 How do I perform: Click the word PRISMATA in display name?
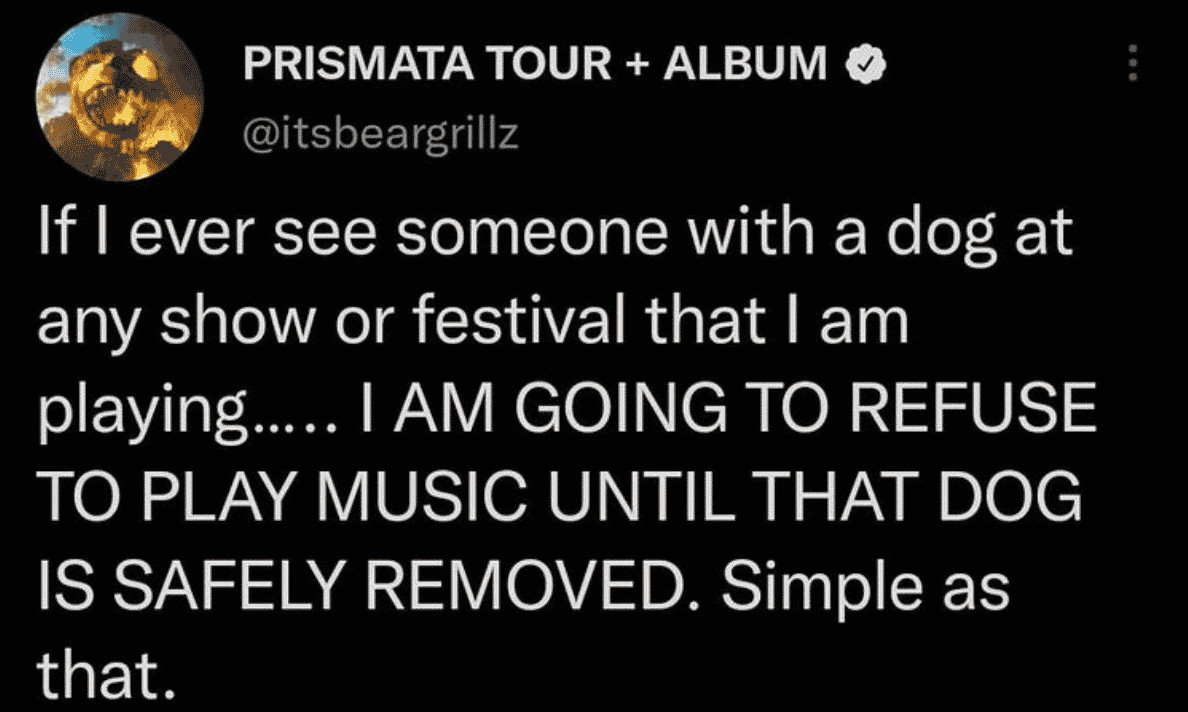pyautogui.click(x=358, y=64)
